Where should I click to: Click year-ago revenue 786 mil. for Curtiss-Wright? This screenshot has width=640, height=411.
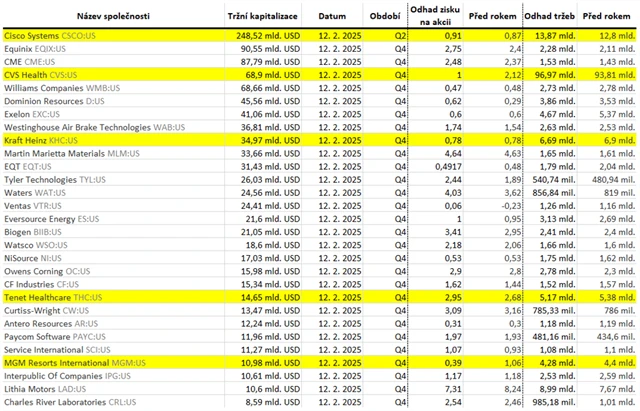point(620,311)
